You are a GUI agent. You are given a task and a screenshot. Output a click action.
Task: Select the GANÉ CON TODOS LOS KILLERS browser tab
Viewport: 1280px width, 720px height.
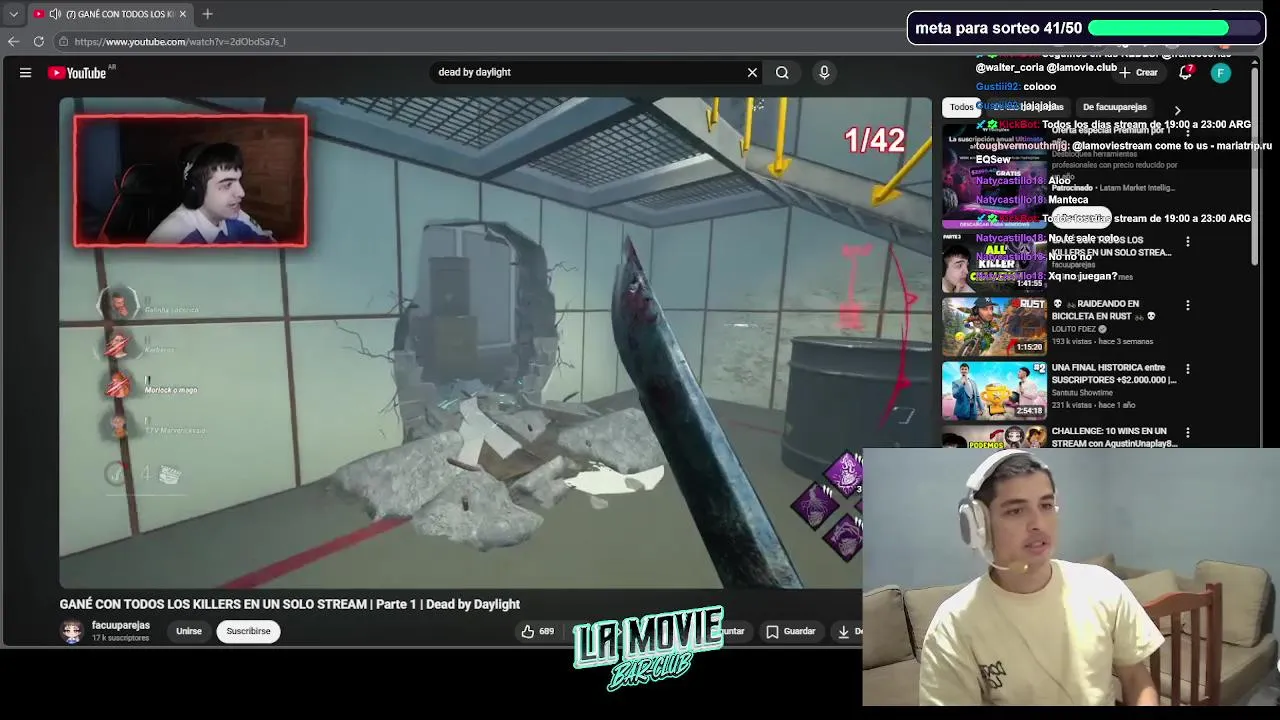point(110,14)
